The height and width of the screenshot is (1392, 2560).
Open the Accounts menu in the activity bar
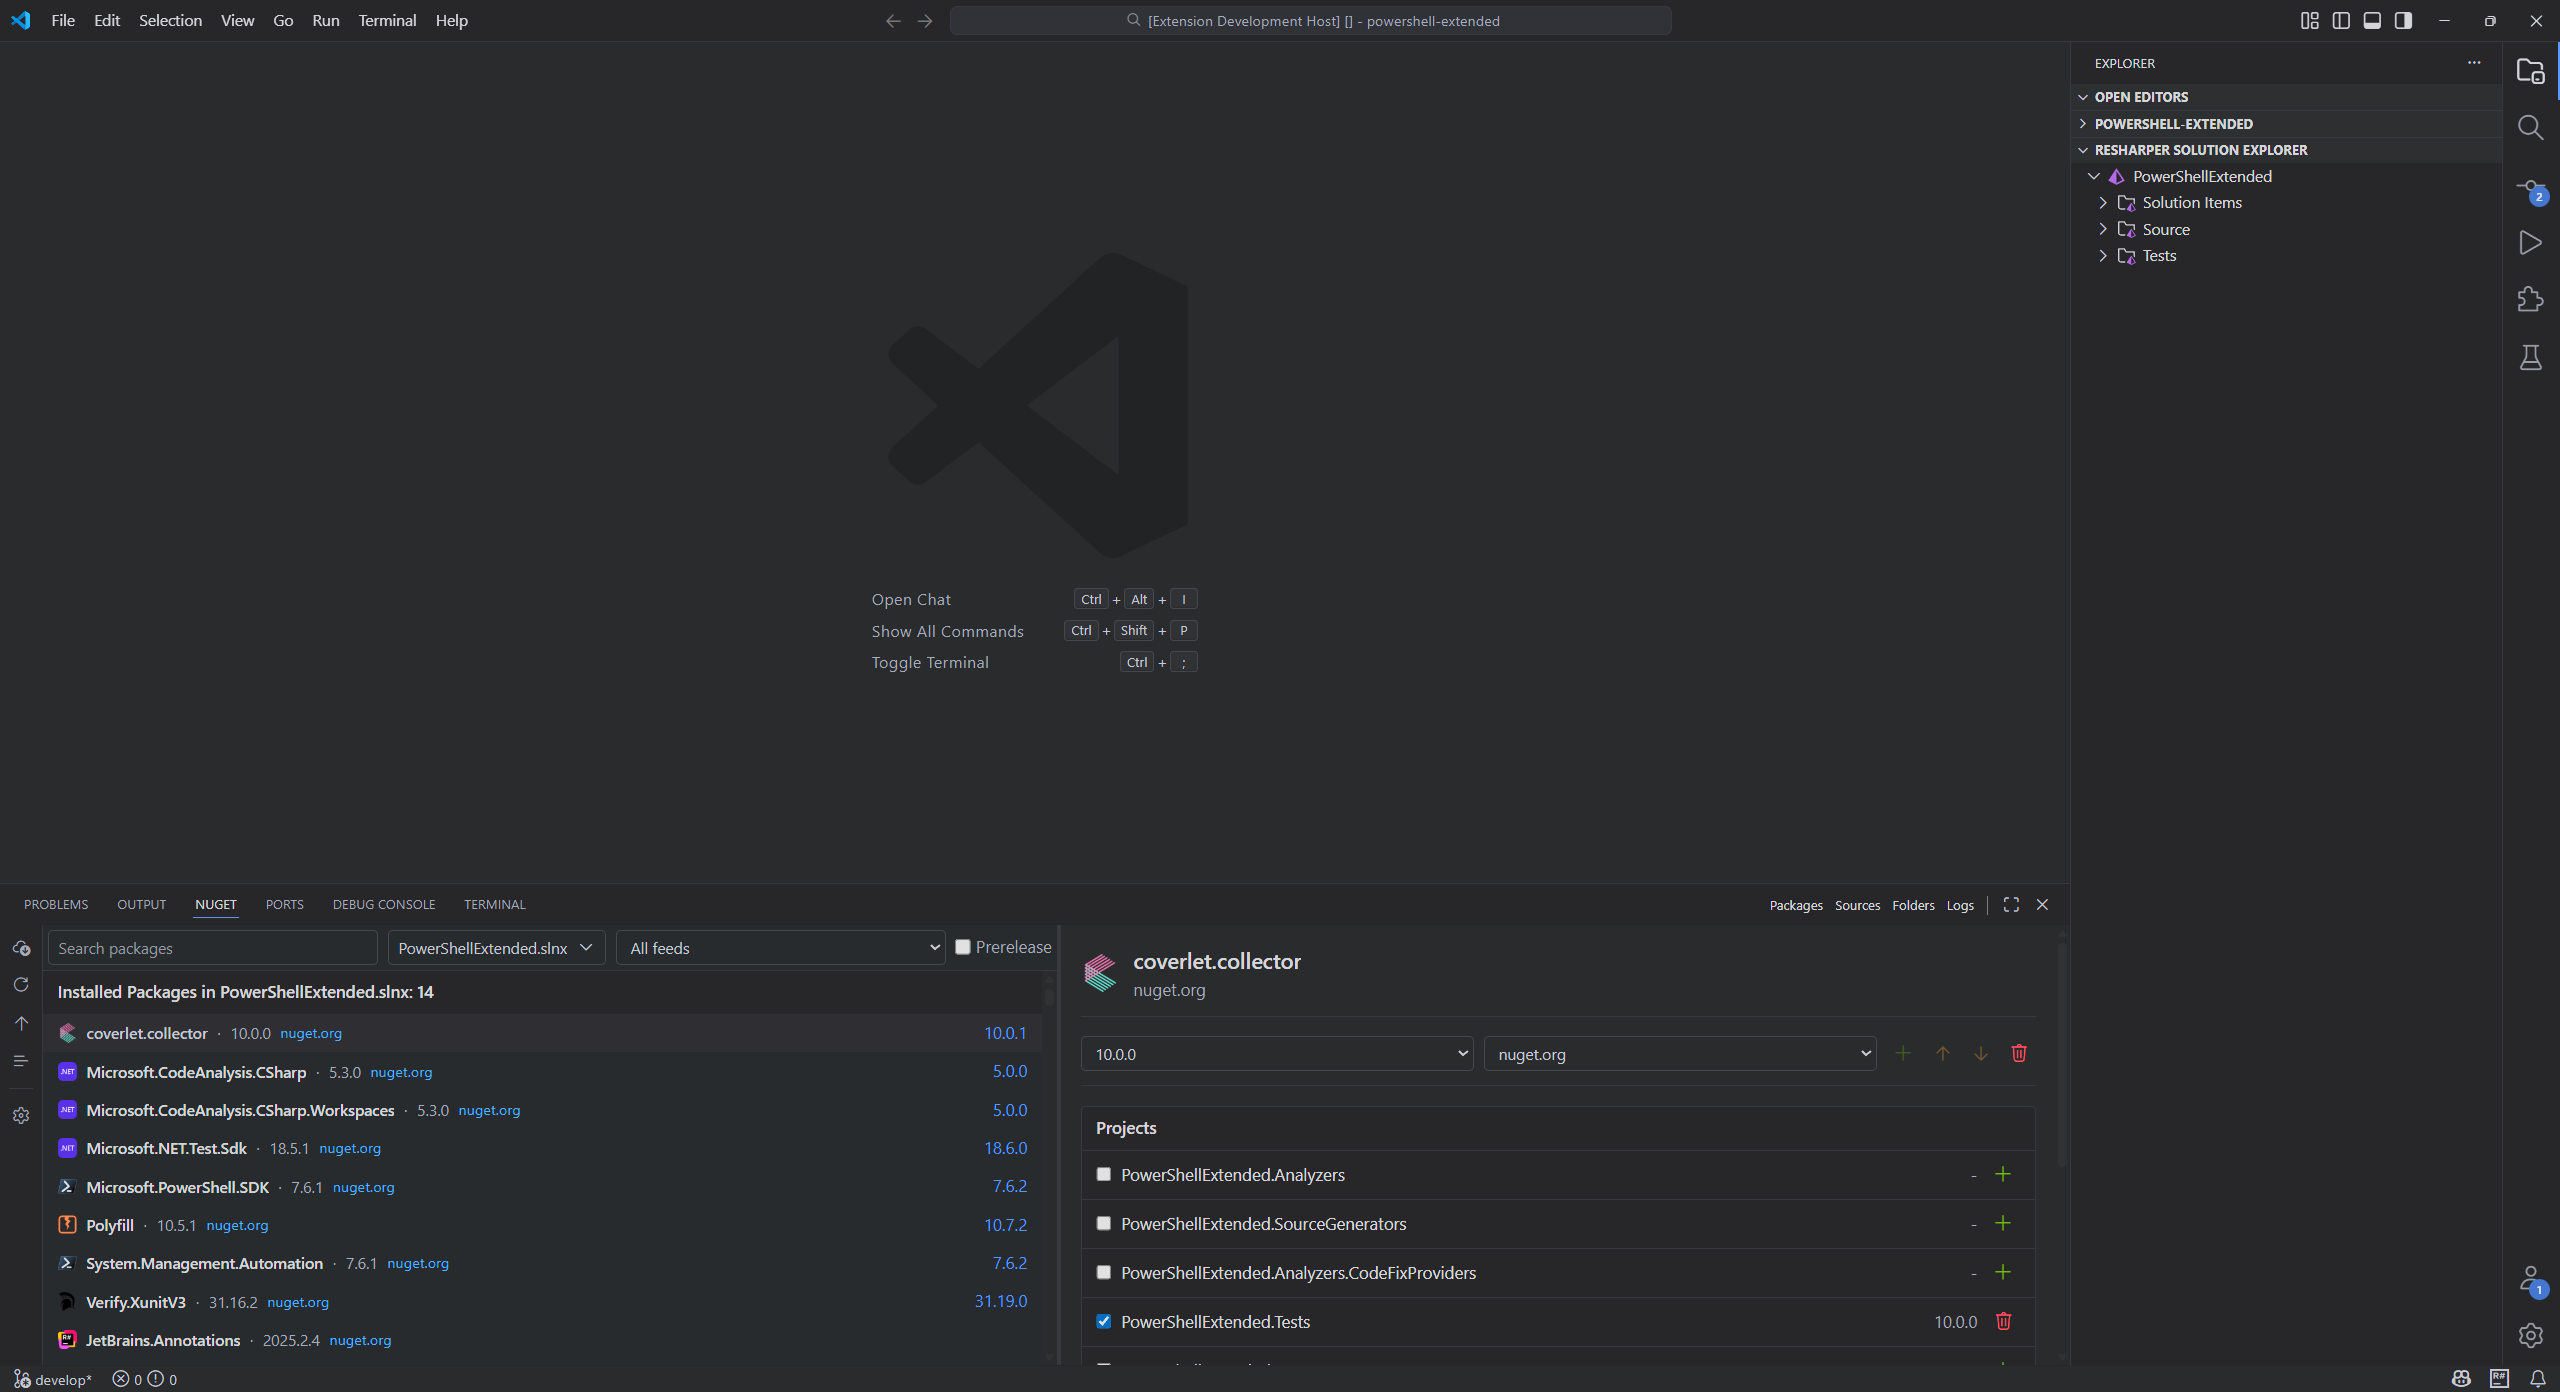(2530, 1280)
